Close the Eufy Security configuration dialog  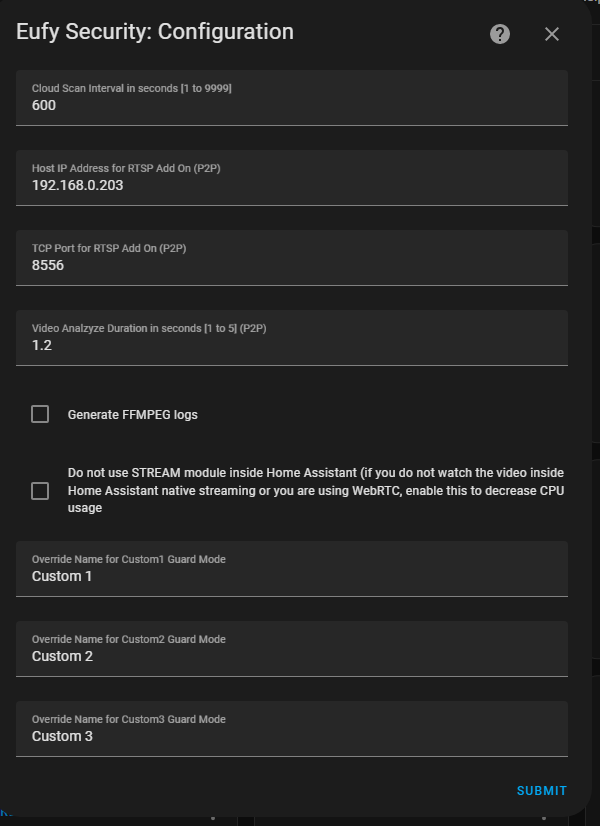(552, 33)
